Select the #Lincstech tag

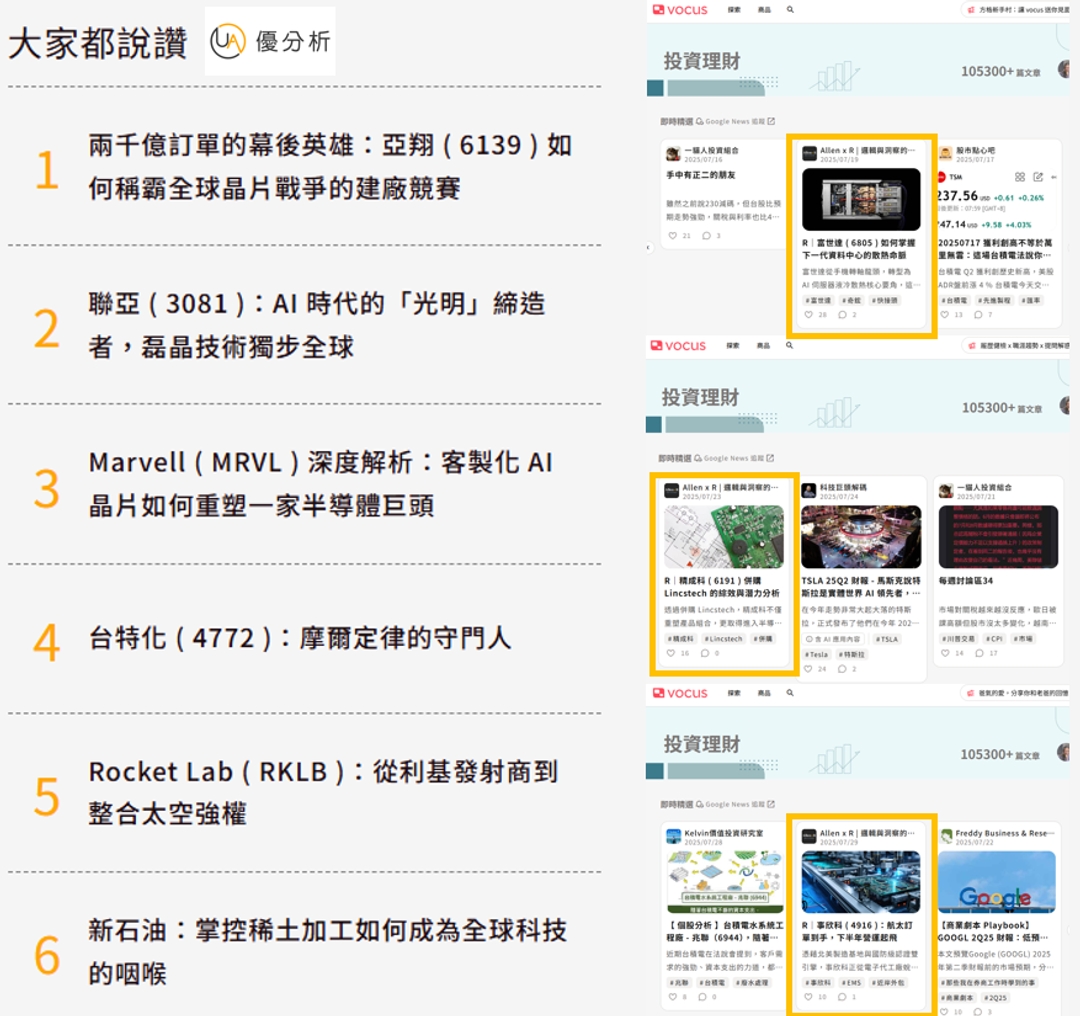pyautogui.click(x=723, y=638)
